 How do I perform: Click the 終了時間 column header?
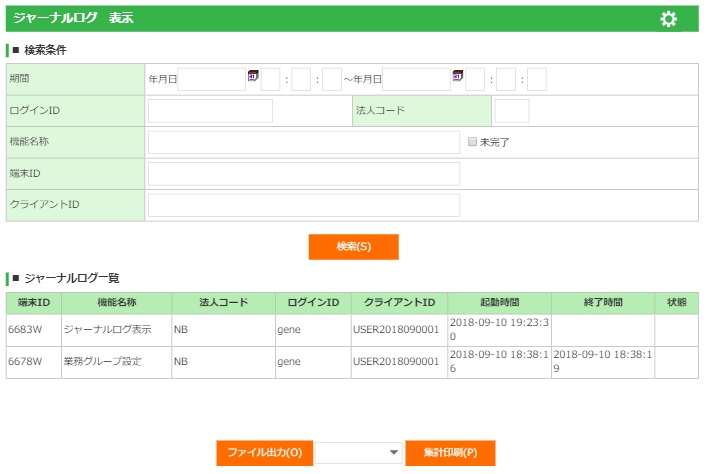602,302
